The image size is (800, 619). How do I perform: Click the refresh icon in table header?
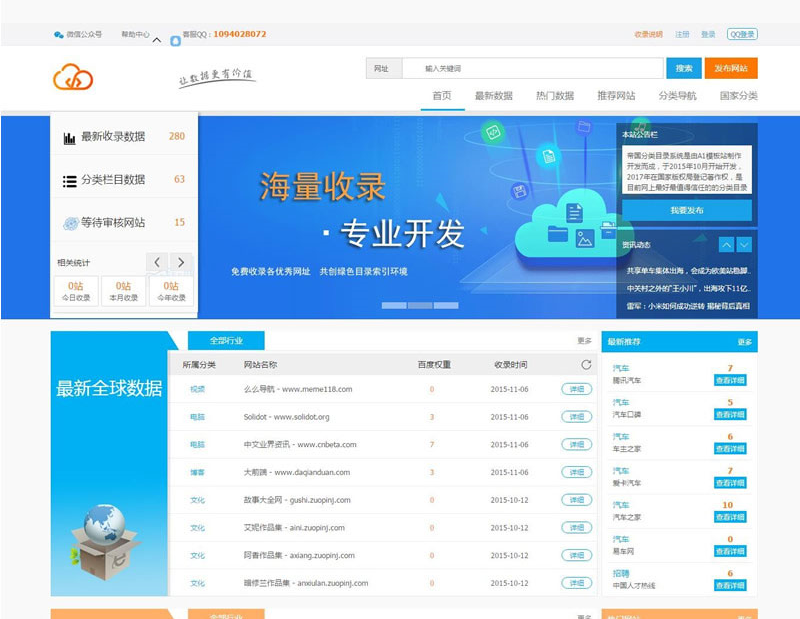tap(586, 365)
